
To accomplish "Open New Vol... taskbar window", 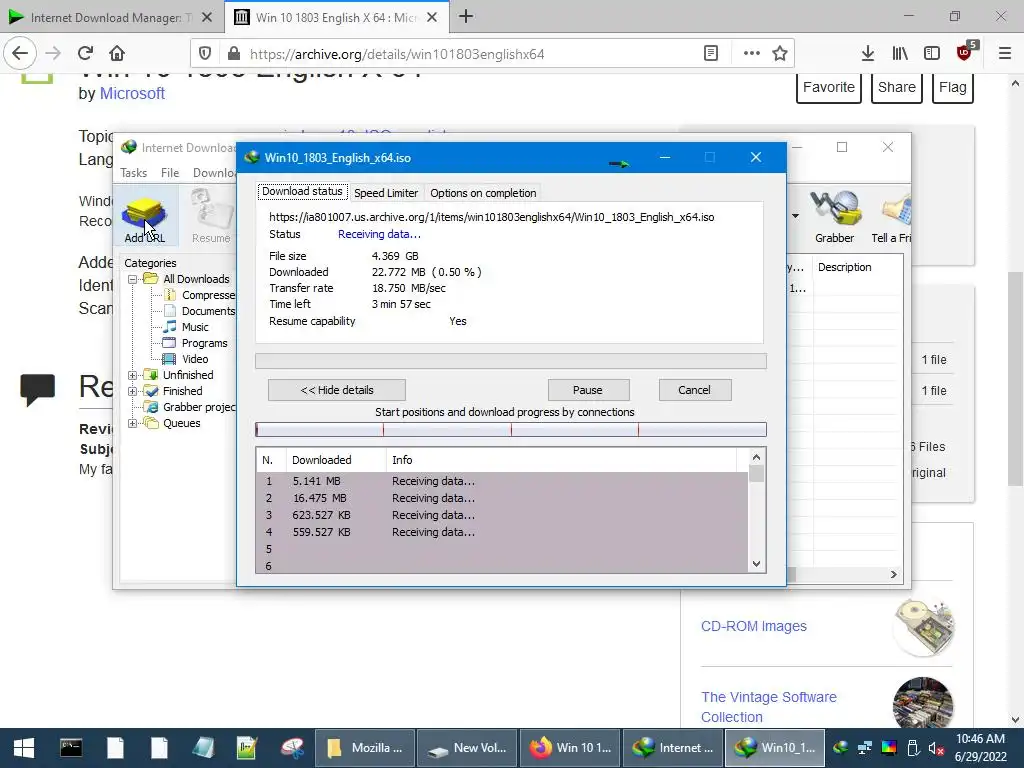I will [466, 748].
